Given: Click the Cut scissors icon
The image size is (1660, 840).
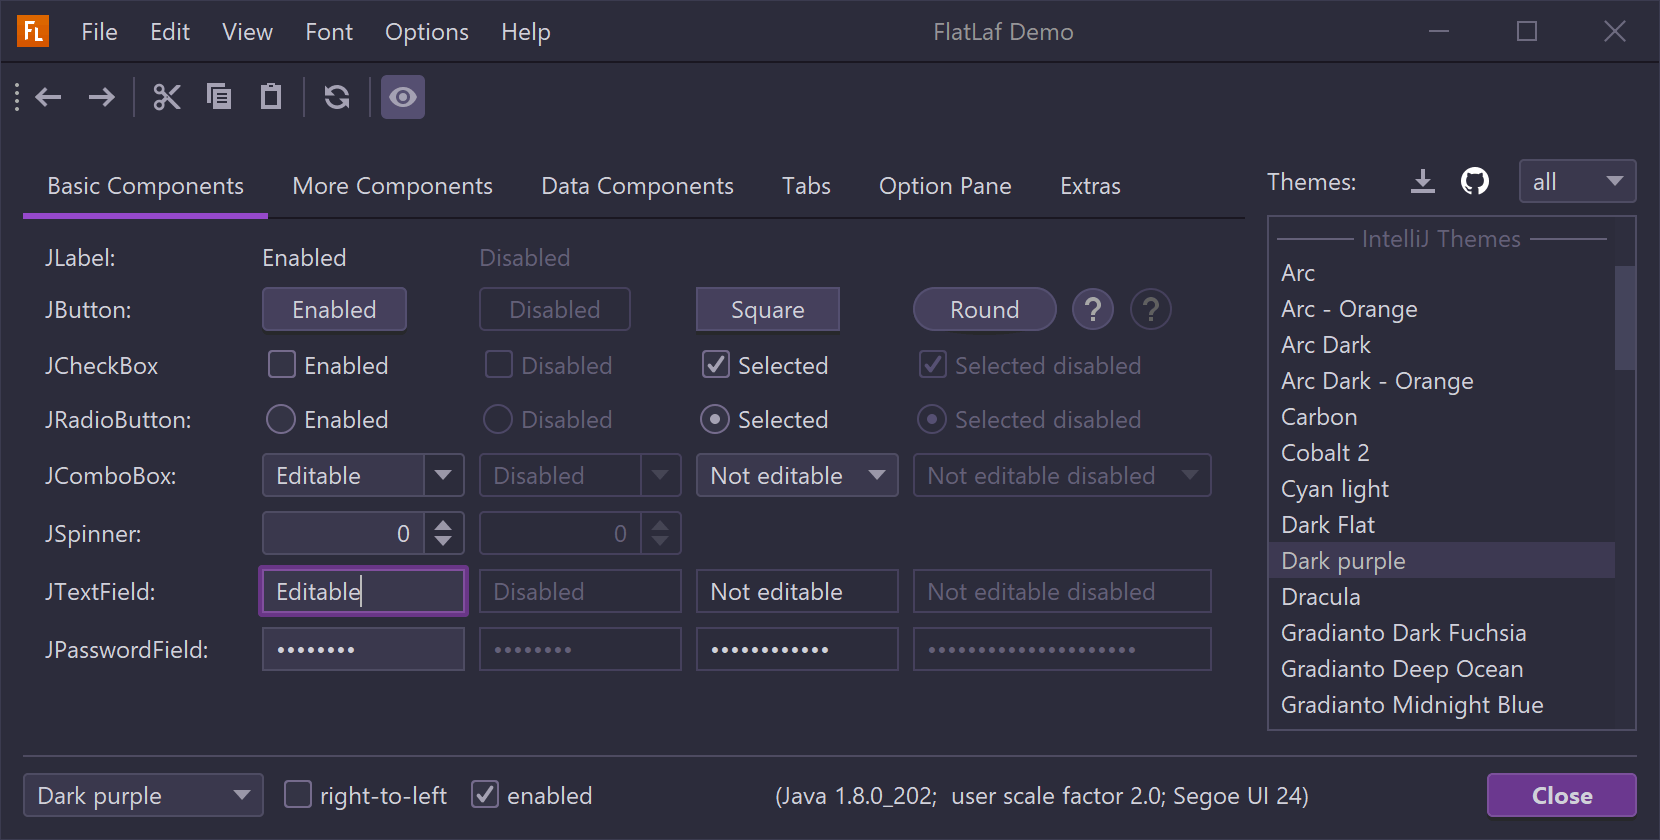Looking at the screenshot, I should (x=167, y=97).
